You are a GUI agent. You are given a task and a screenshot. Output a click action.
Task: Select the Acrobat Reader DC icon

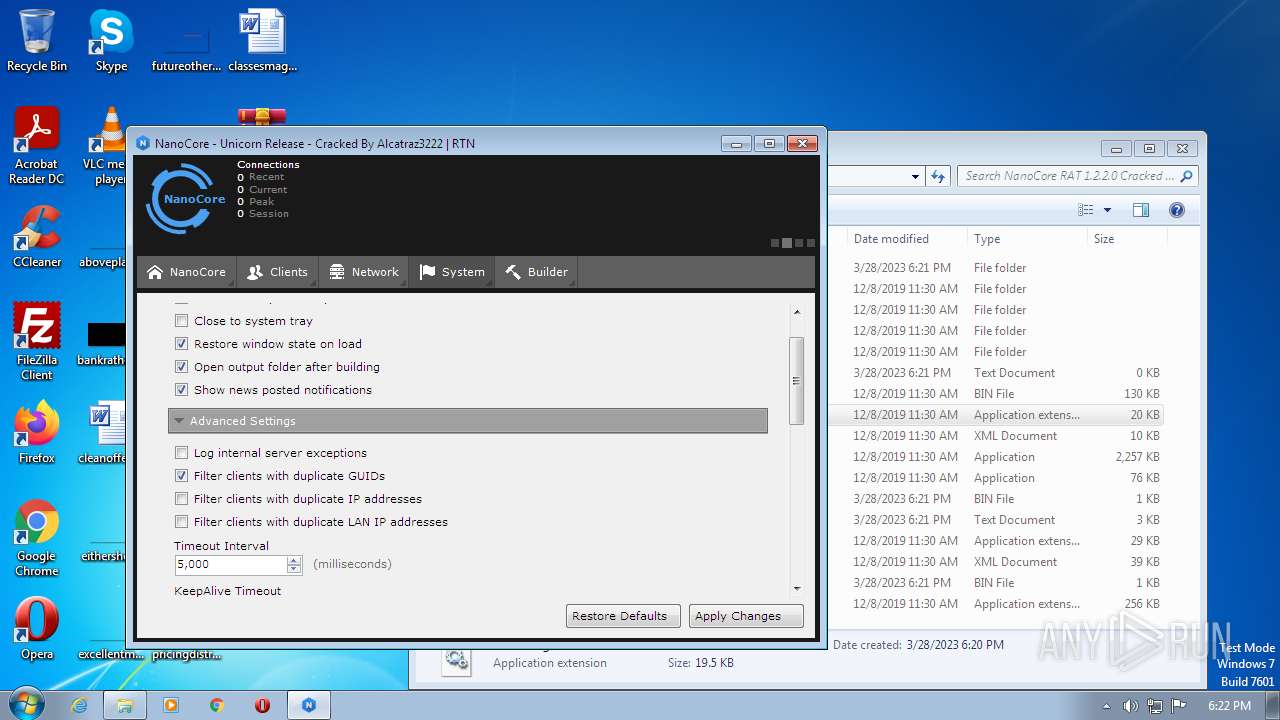pyautogui.click(x=37, y=146)
